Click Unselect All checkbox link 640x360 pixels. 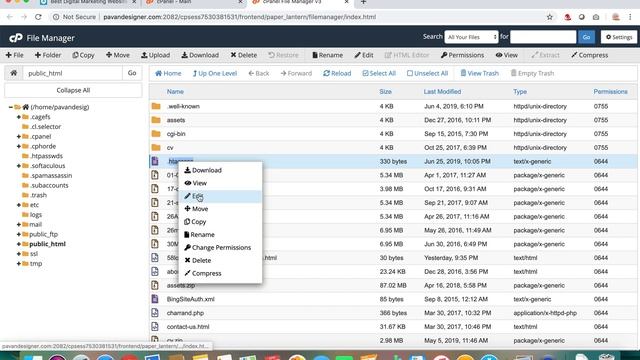427,73
